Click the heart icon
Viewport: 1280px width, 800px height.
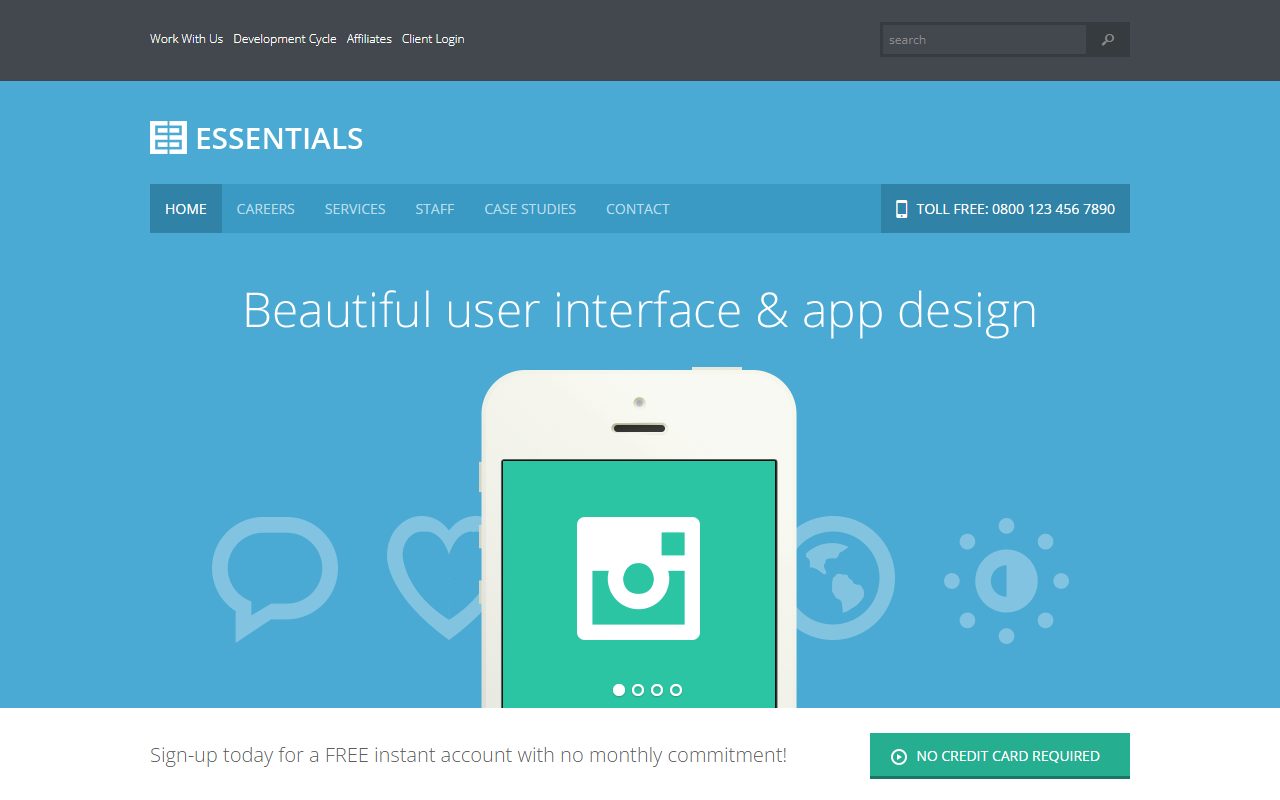click(x=435, y=578)
